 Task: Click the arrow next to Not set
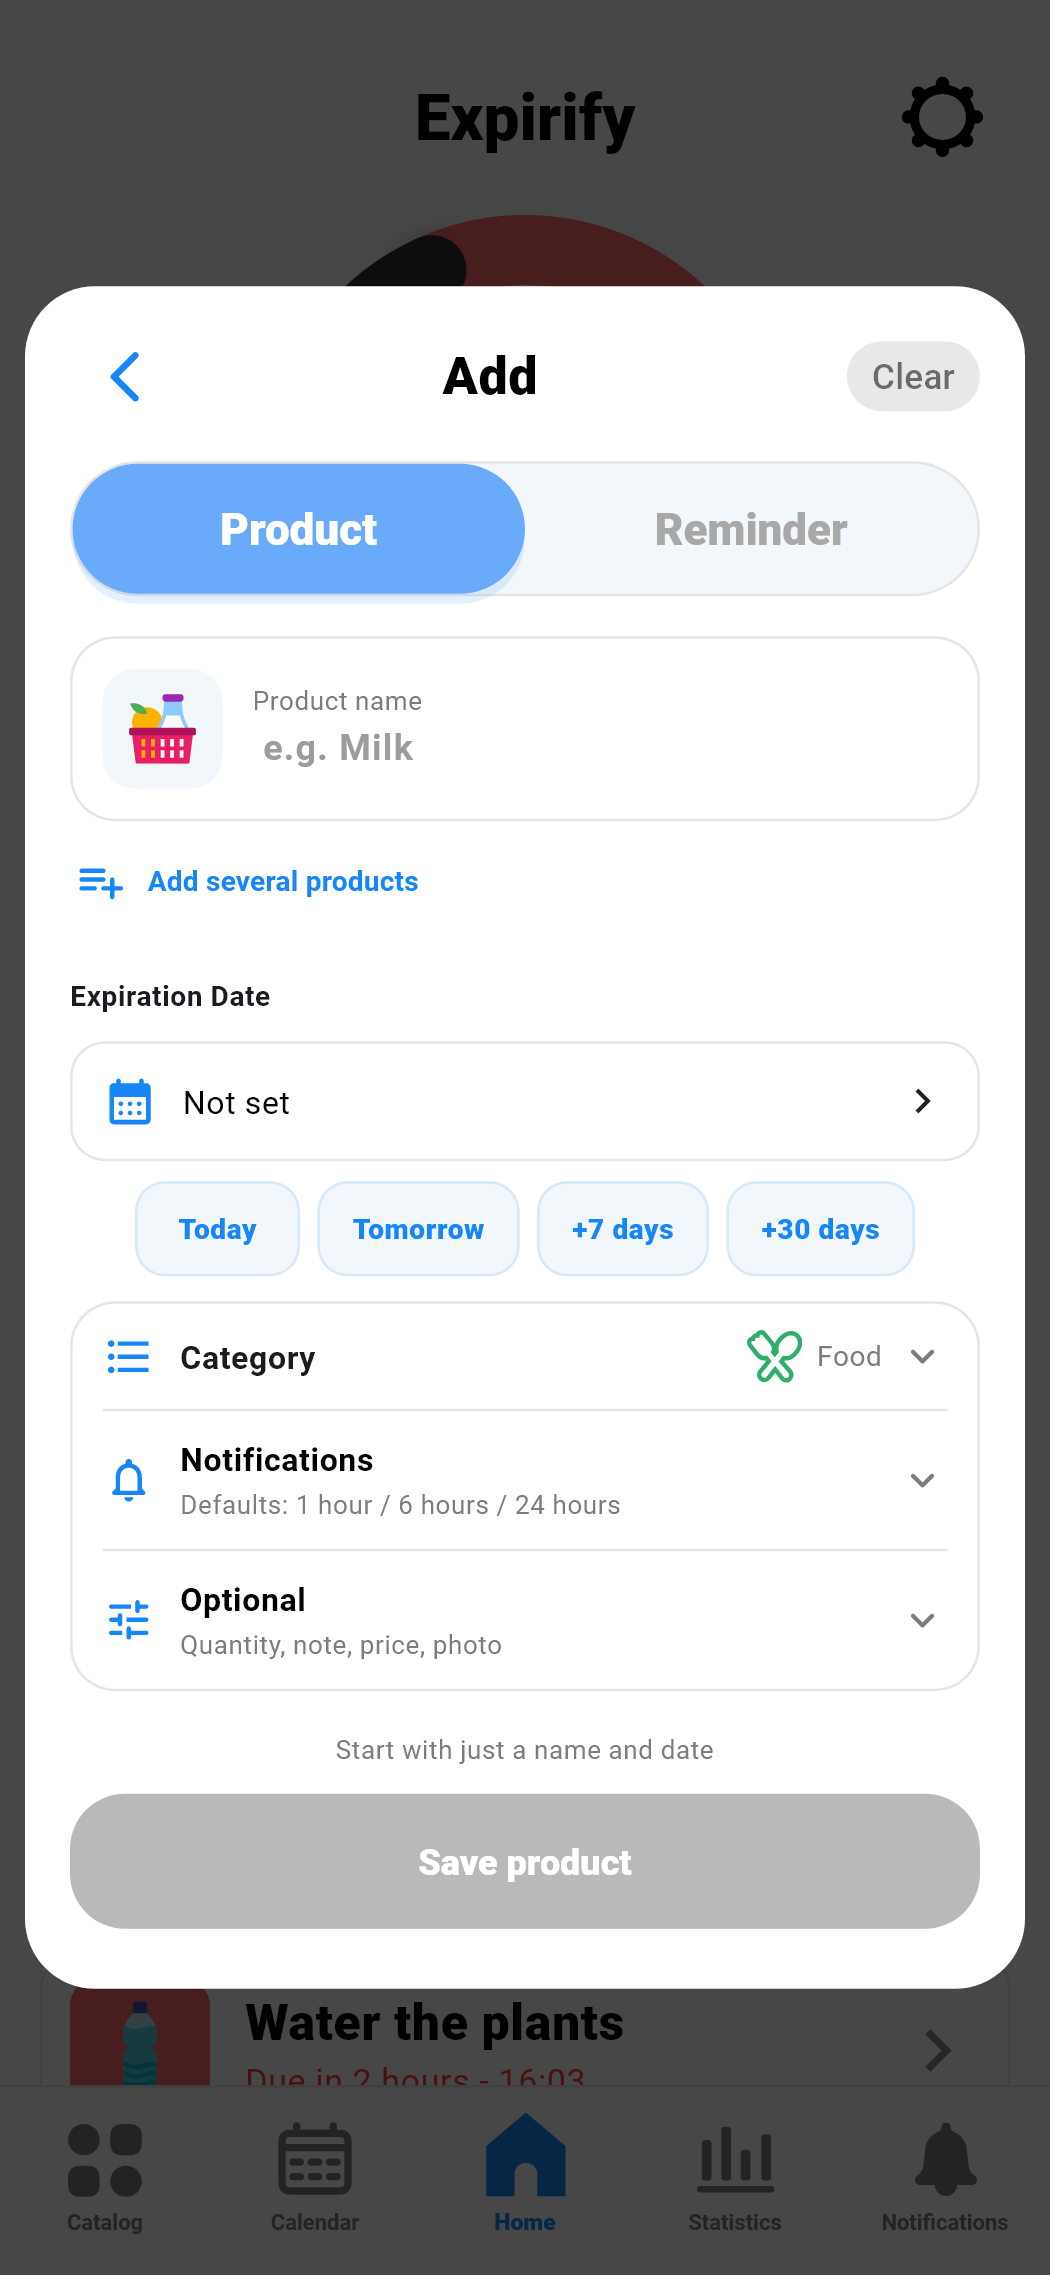[x=922, y=1101]
